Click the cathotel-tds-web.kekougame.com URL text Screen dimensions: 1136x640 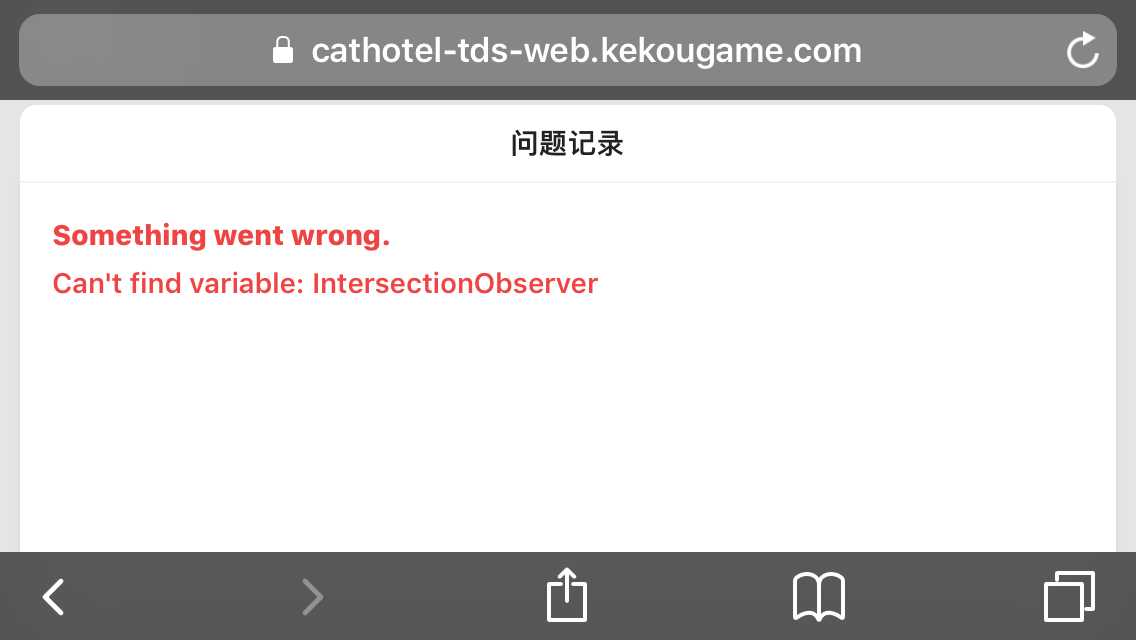coord(586,51)
